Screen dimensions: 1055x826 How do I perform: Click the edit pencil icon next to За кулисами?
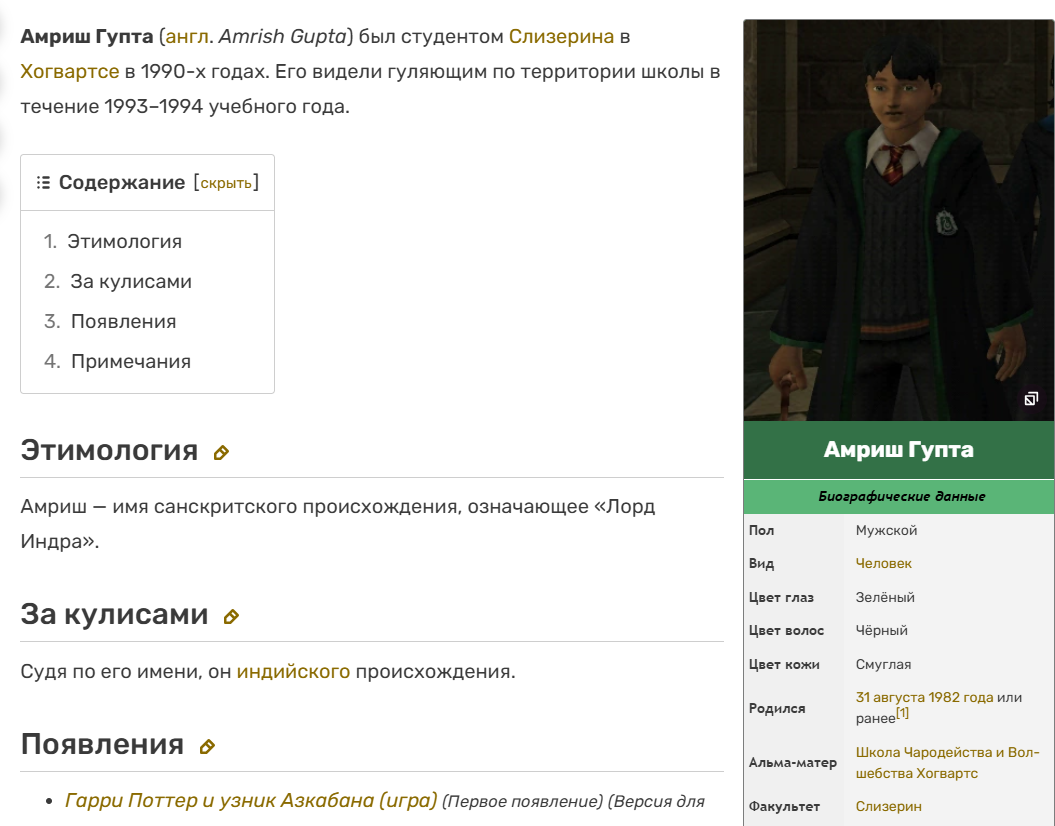pyautogui.click(x=231, y=616)
